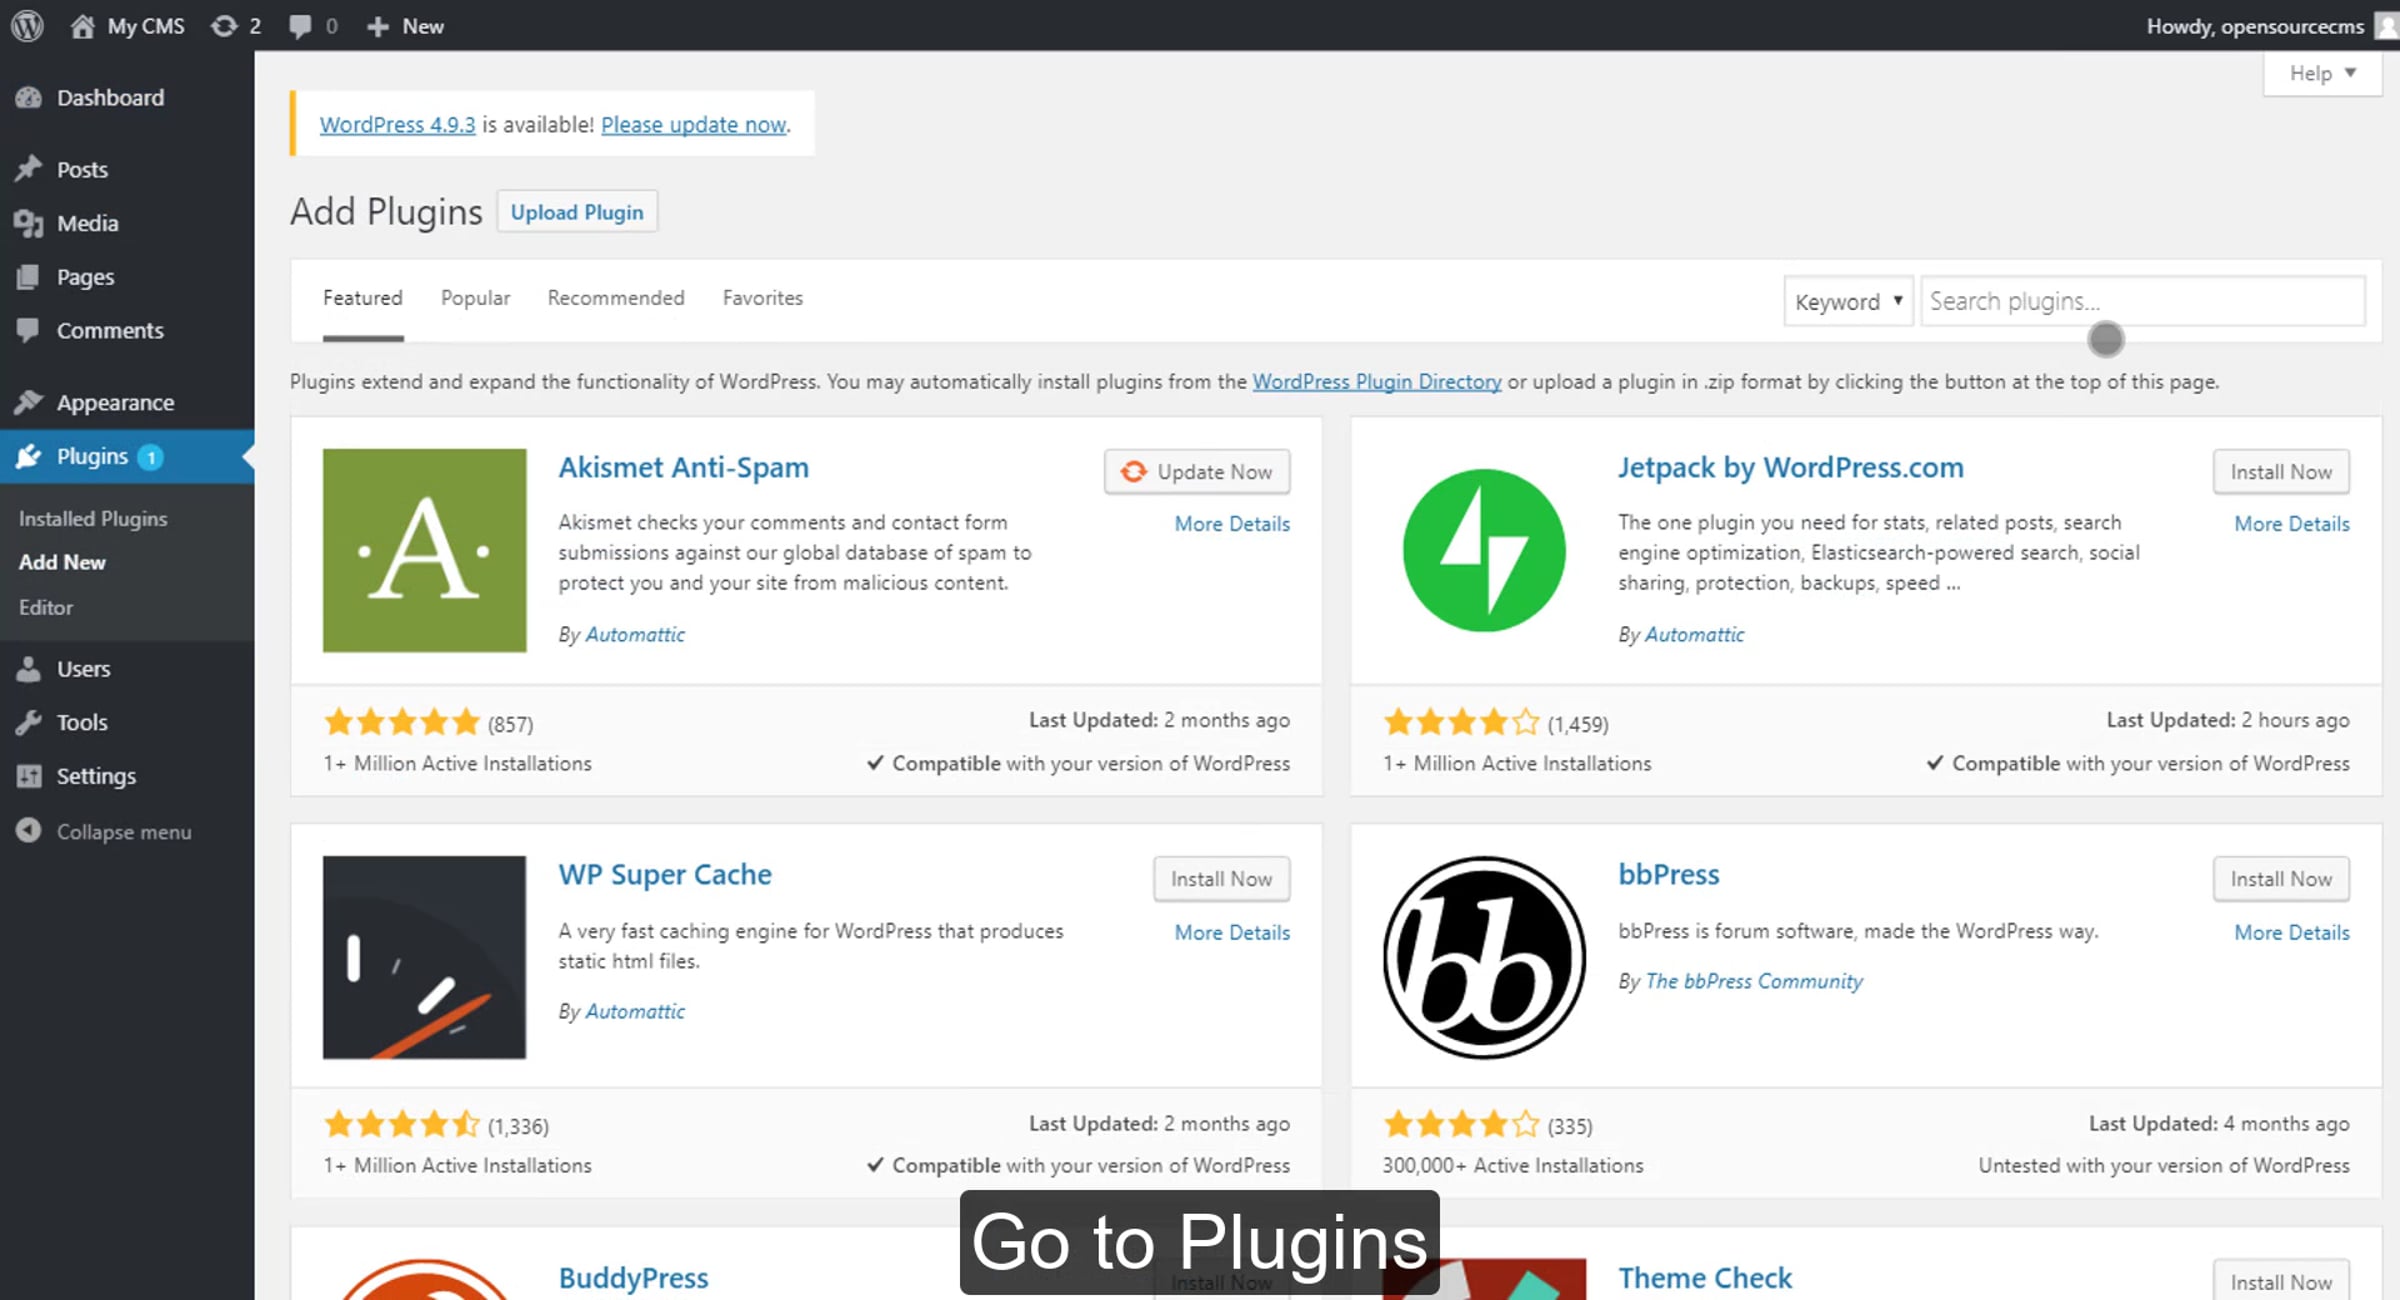2400x1300 pixels.
Task: Open the BuddyPress title link
Action: pos(633,1278)
